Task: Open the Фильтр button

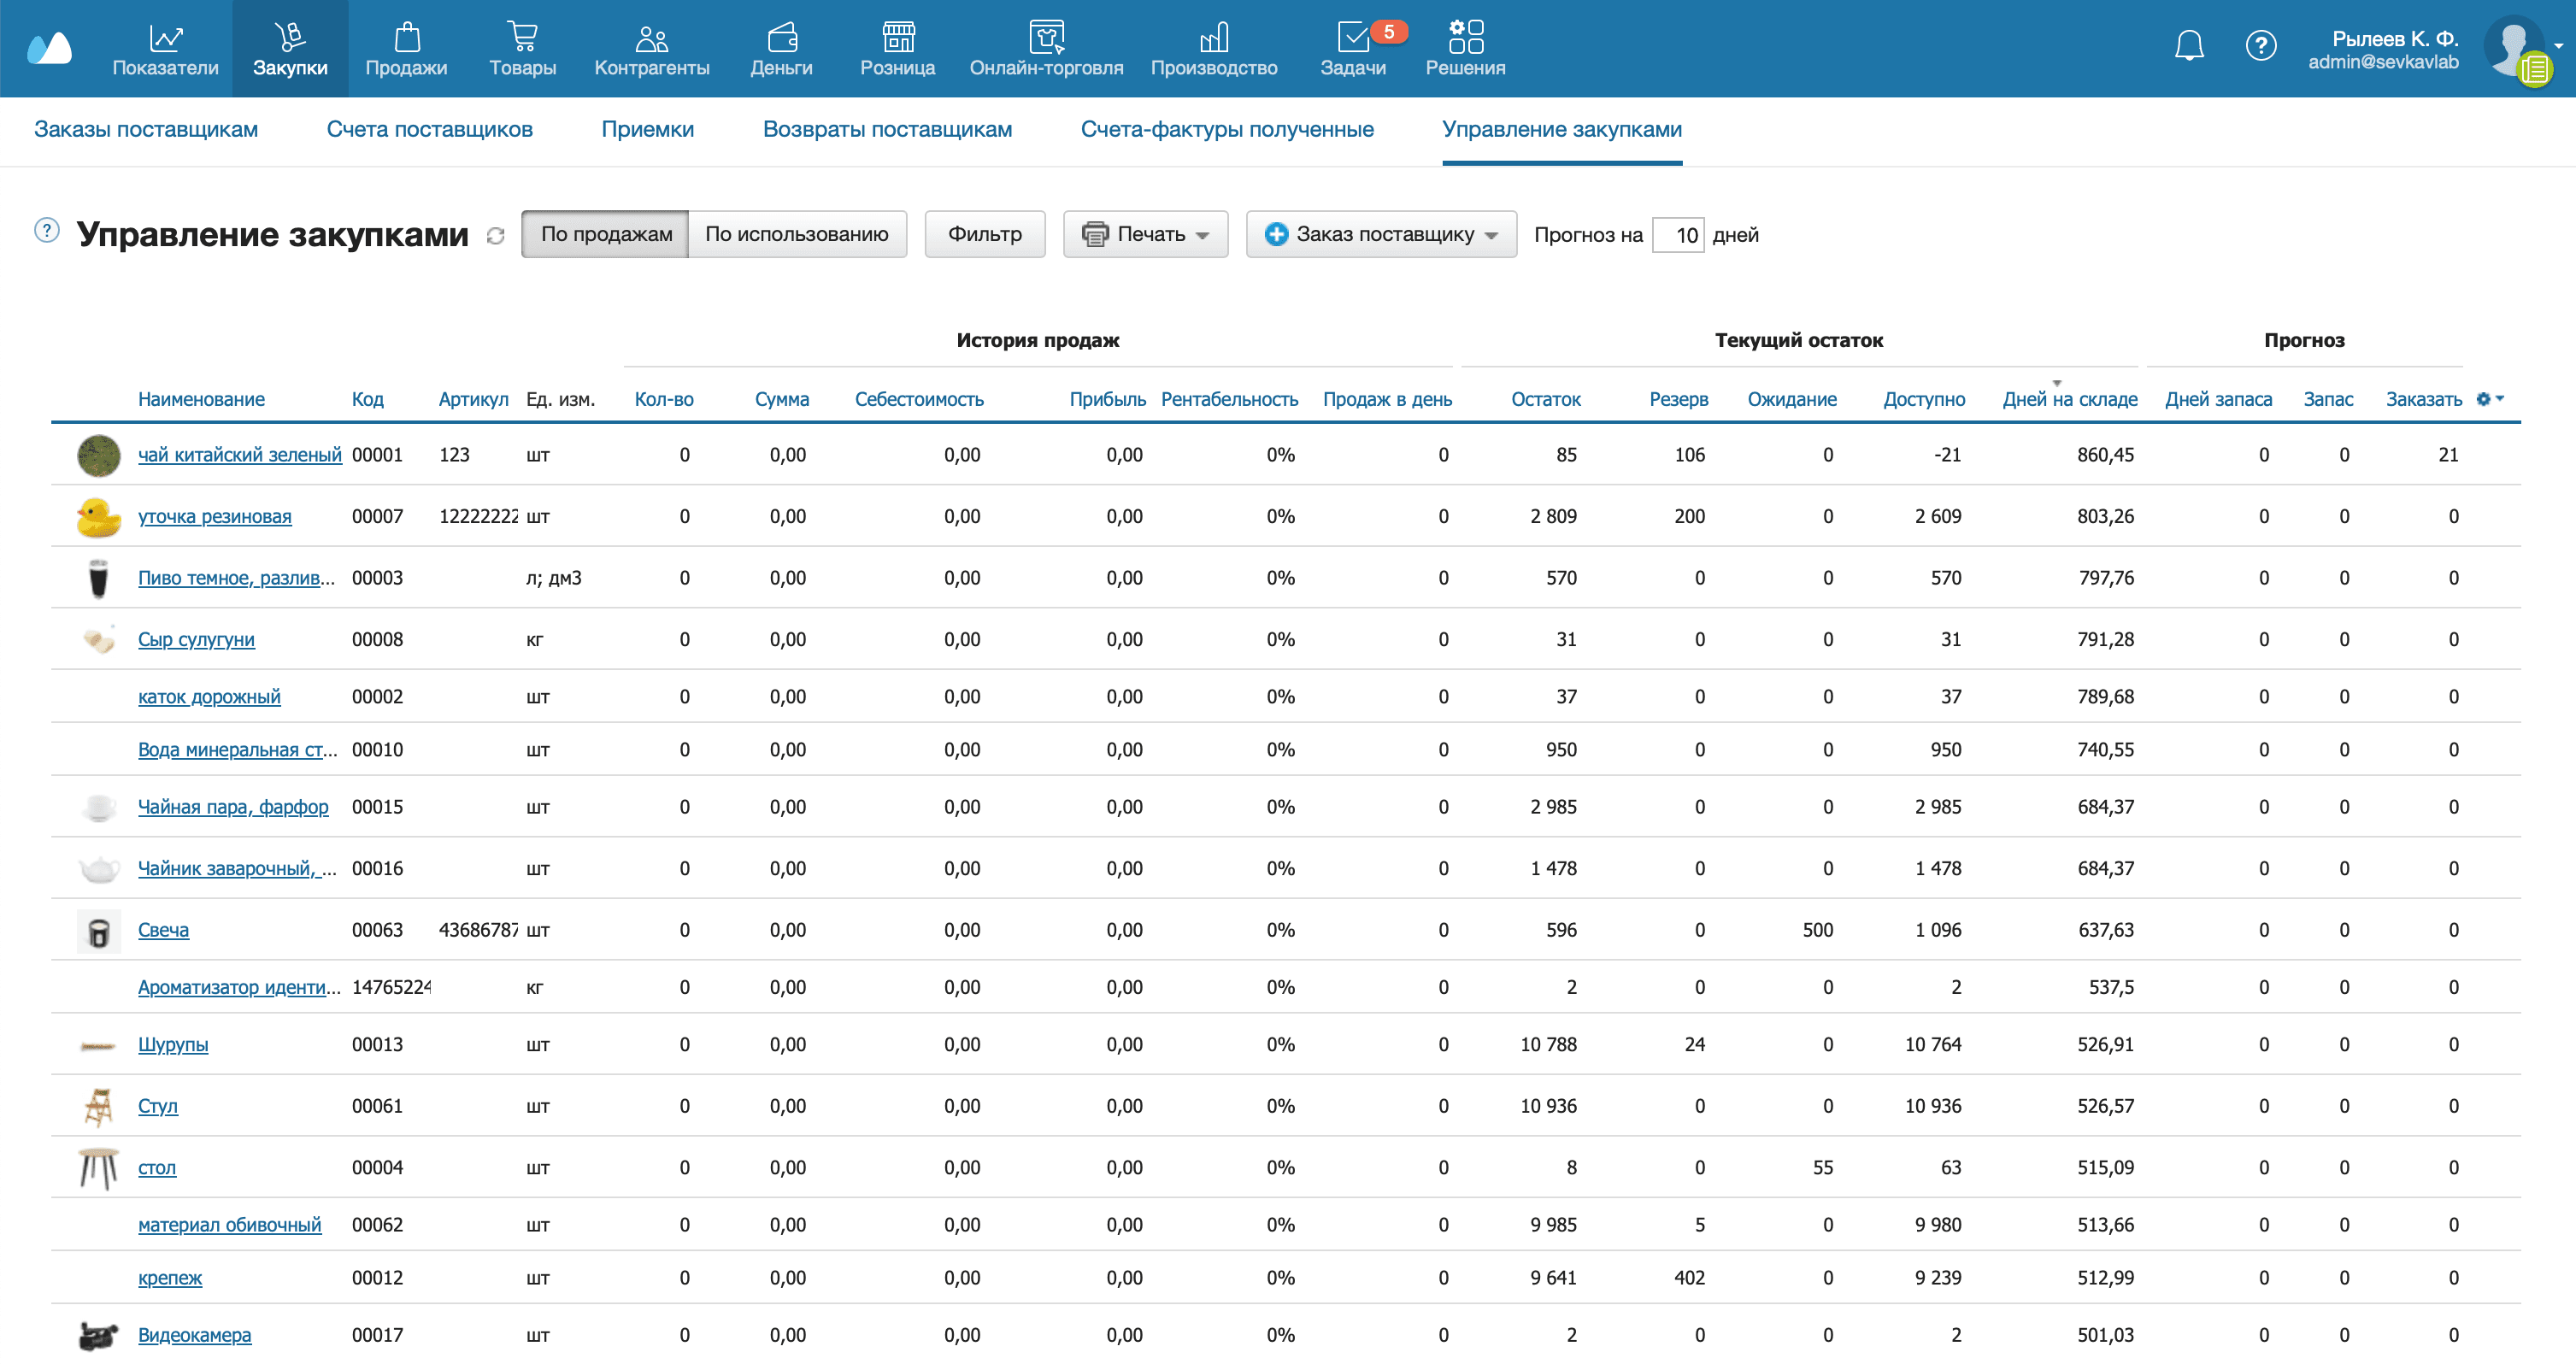Action: [984, 234]
